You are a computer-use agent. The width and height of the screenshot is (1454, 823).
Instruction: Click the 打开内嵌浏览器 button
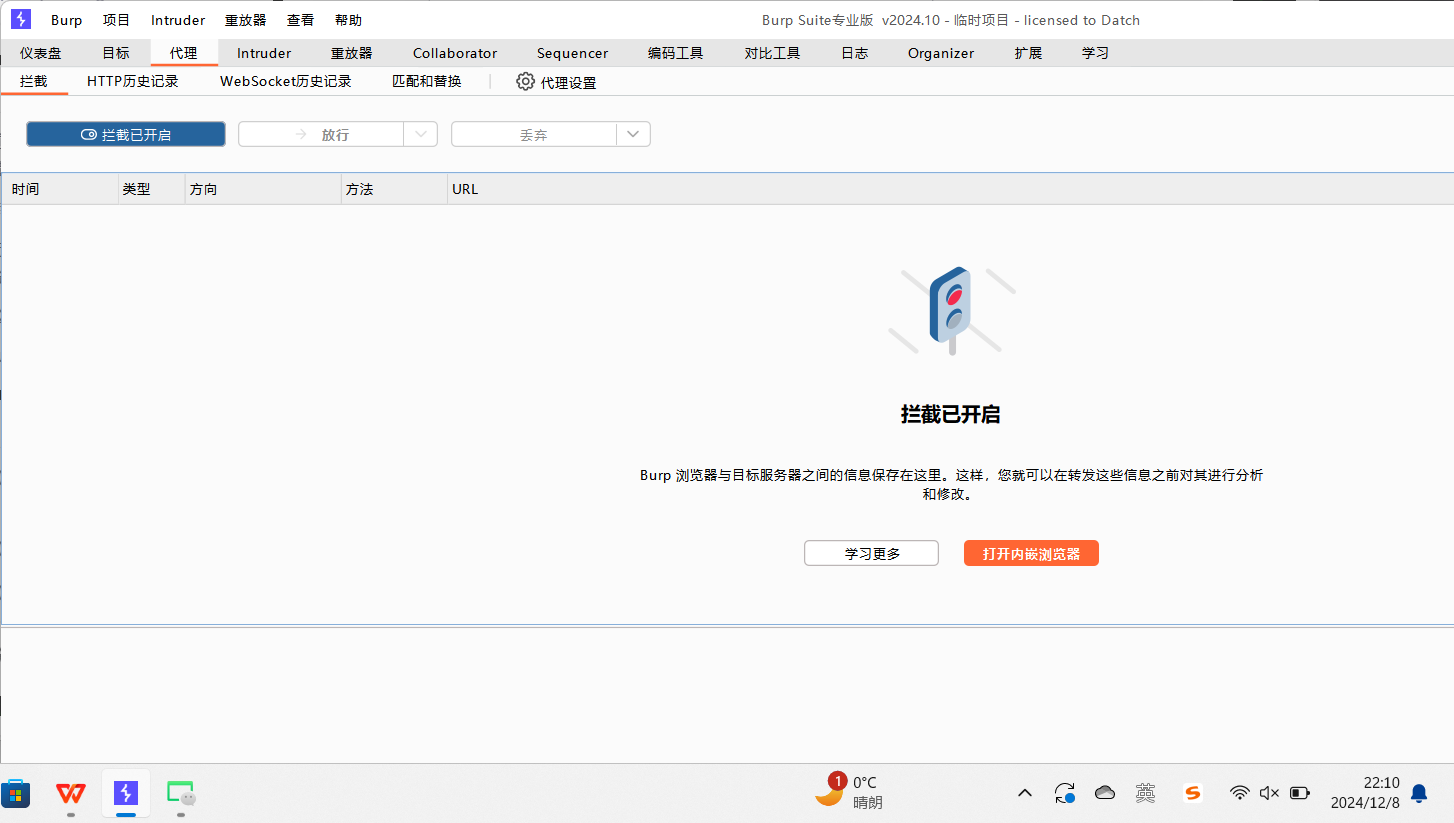click(x=1031, y=553)
